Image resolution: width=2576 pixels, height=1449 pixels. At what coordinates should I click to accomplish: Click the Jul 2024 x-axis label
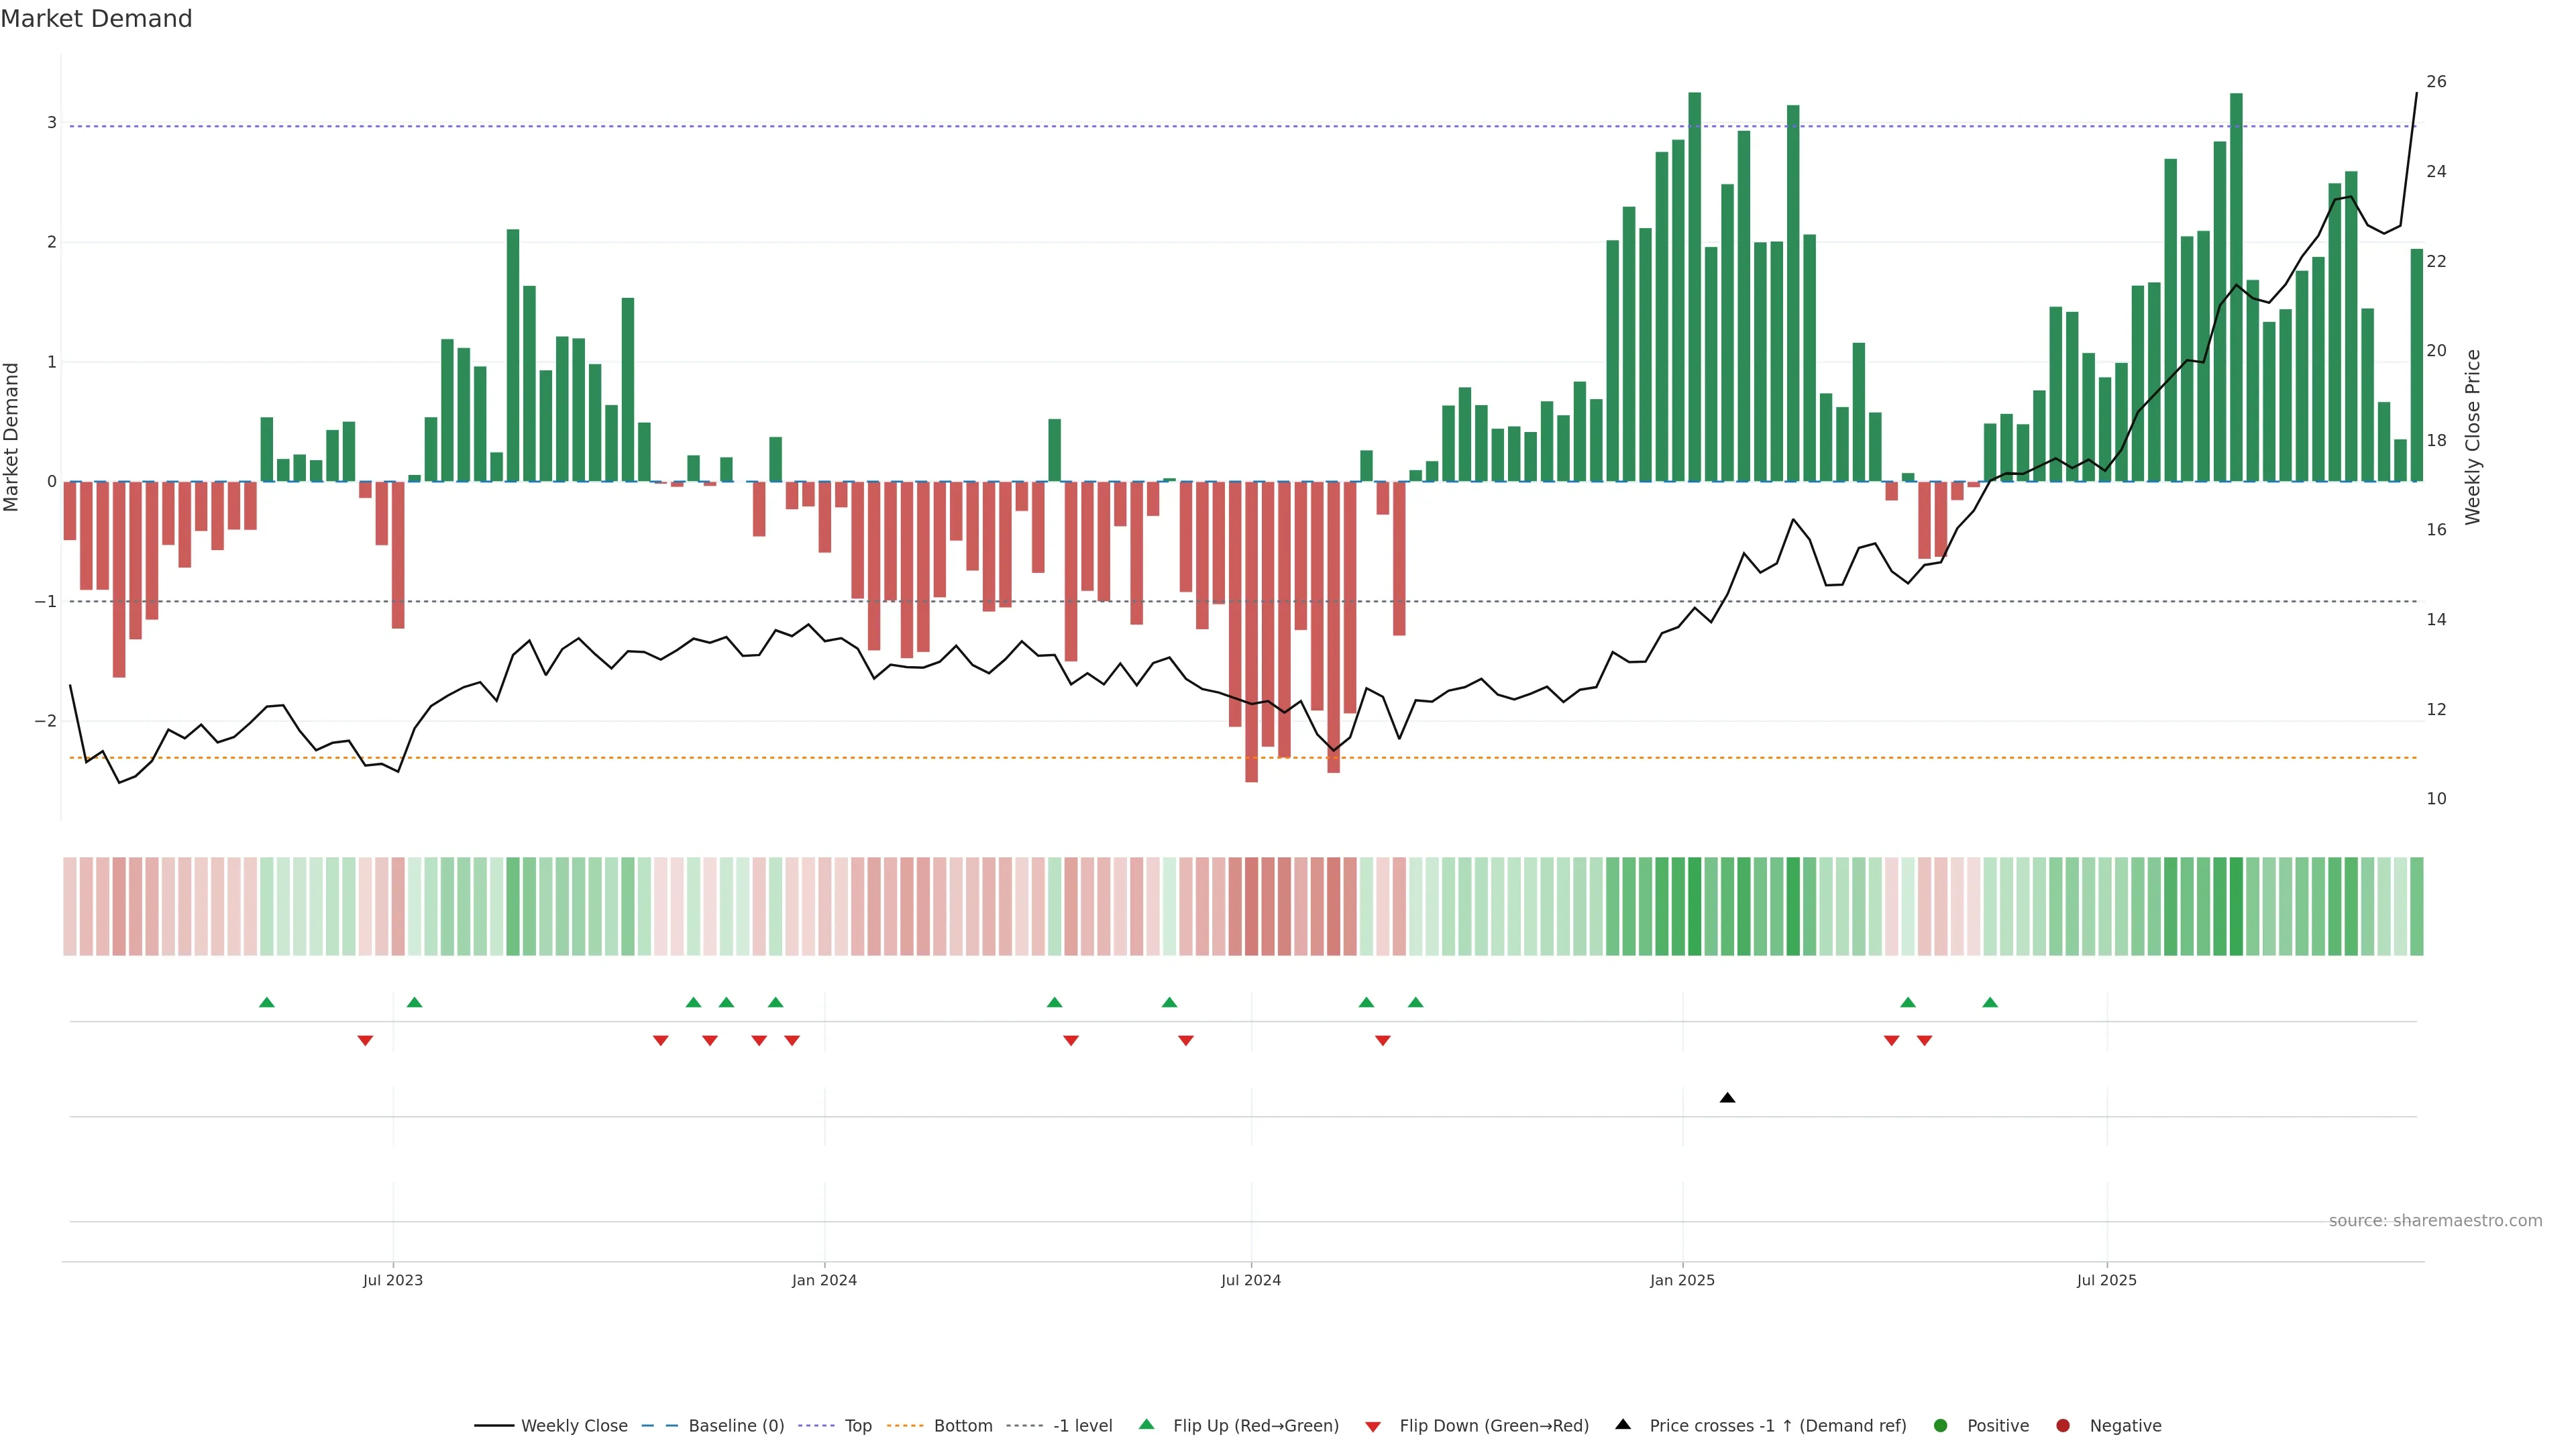click(x=1250, y=1280)
